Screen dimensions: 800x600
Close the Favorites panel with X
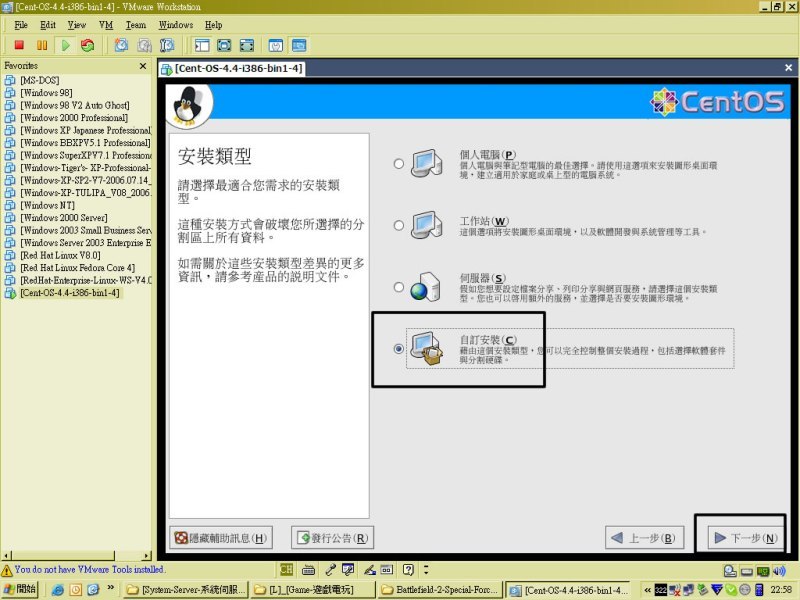[x=143, y=66]
